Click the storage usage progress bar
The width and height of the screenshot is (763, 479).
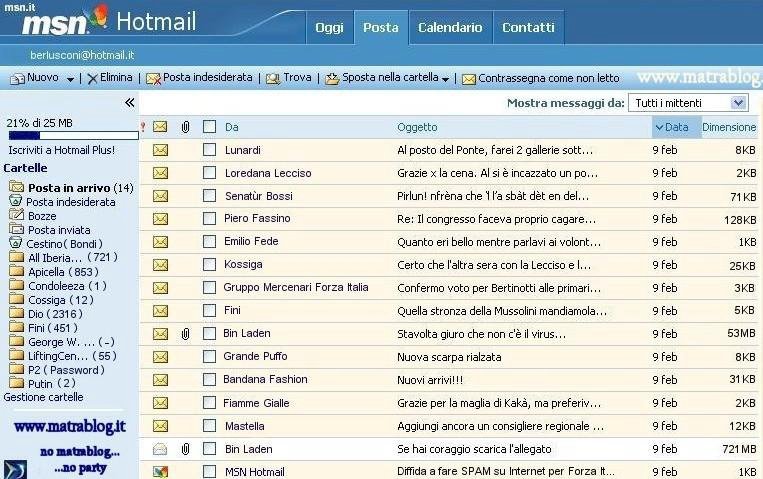(x=73, y=135)
